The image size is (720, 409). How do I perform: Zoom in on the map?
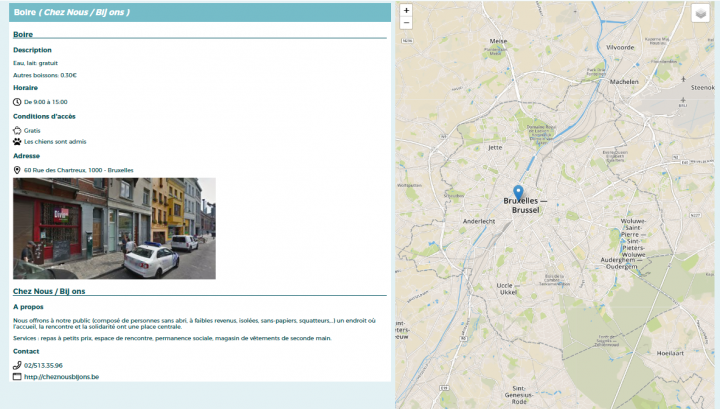pos(406,10)
